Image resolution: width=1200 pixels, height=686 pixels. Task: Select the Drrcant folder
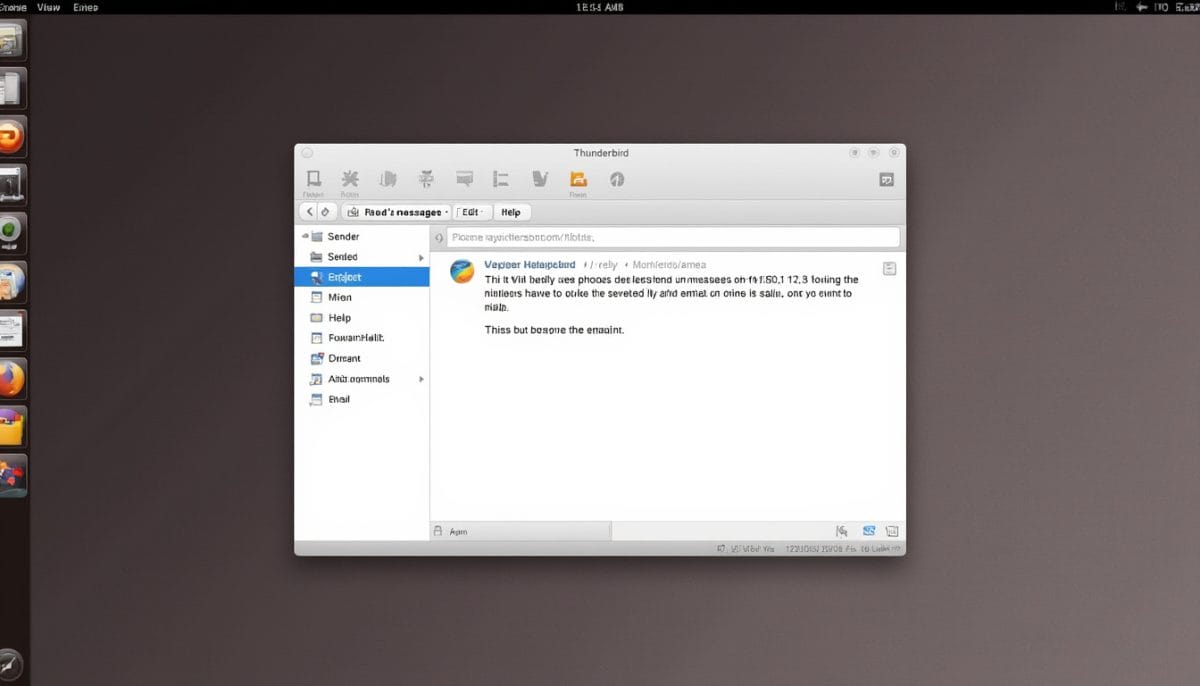tap(362, 358)
